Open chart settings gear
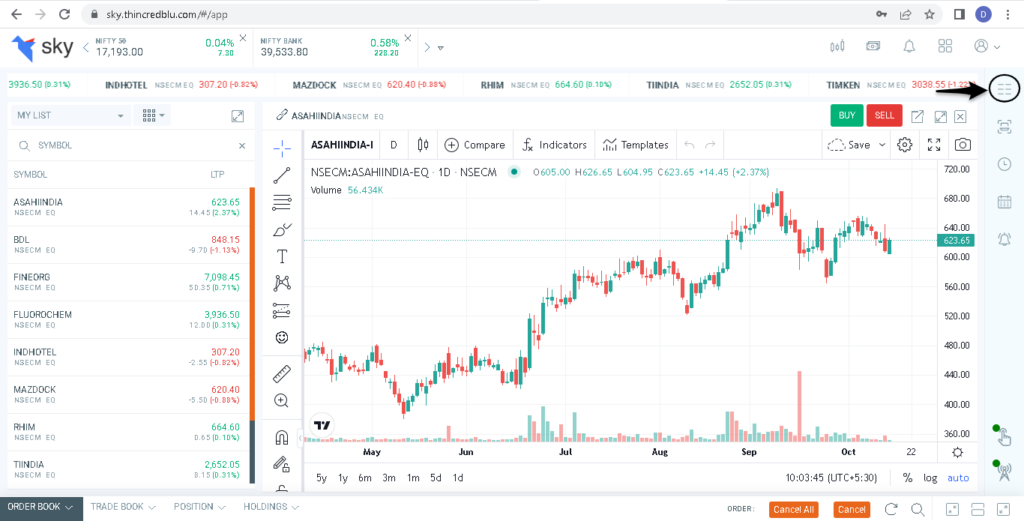The width and height of the screenshot is (1024, 521). point(904,145)
